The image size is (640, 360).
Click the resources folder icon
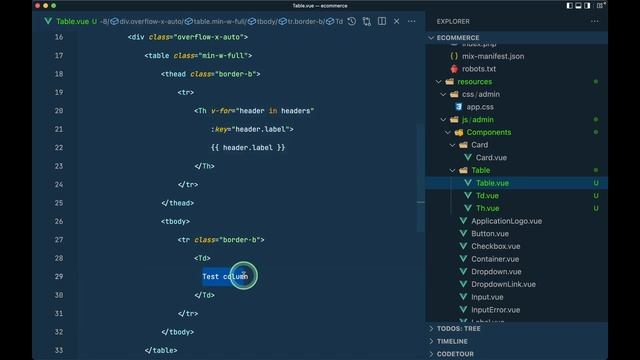(449, 82)
